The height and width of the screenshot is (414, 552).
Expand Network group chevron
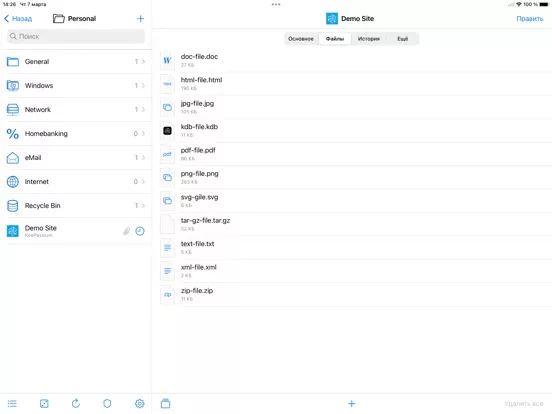143,109
